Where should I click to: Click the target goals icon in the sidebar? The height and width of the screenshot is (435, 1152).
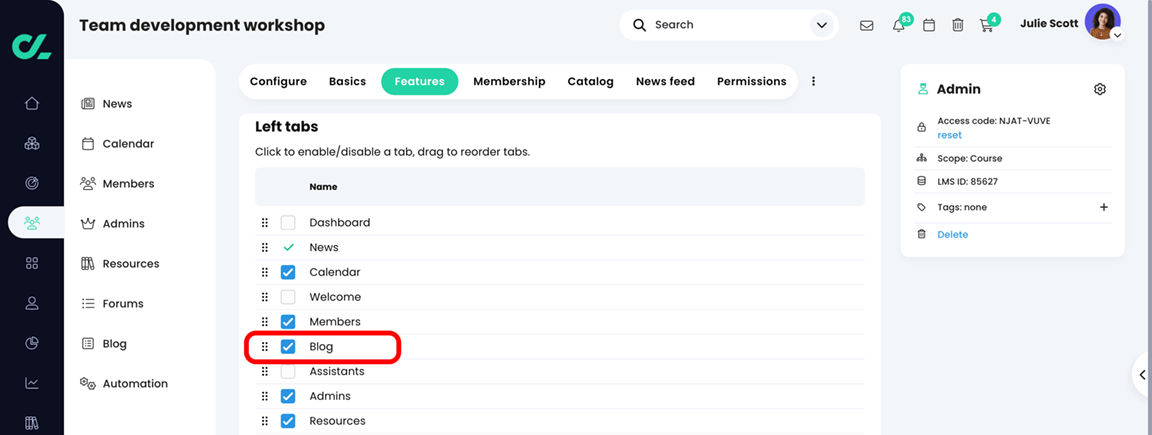(x=32, y=183)
